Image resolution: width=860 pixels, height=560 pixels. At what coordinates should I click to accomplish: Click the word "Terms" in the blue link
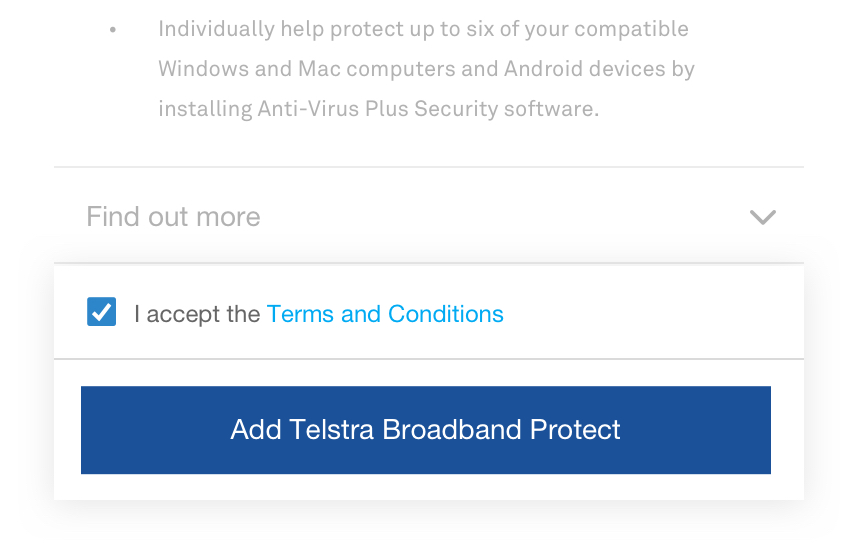[x=300, y=314]
